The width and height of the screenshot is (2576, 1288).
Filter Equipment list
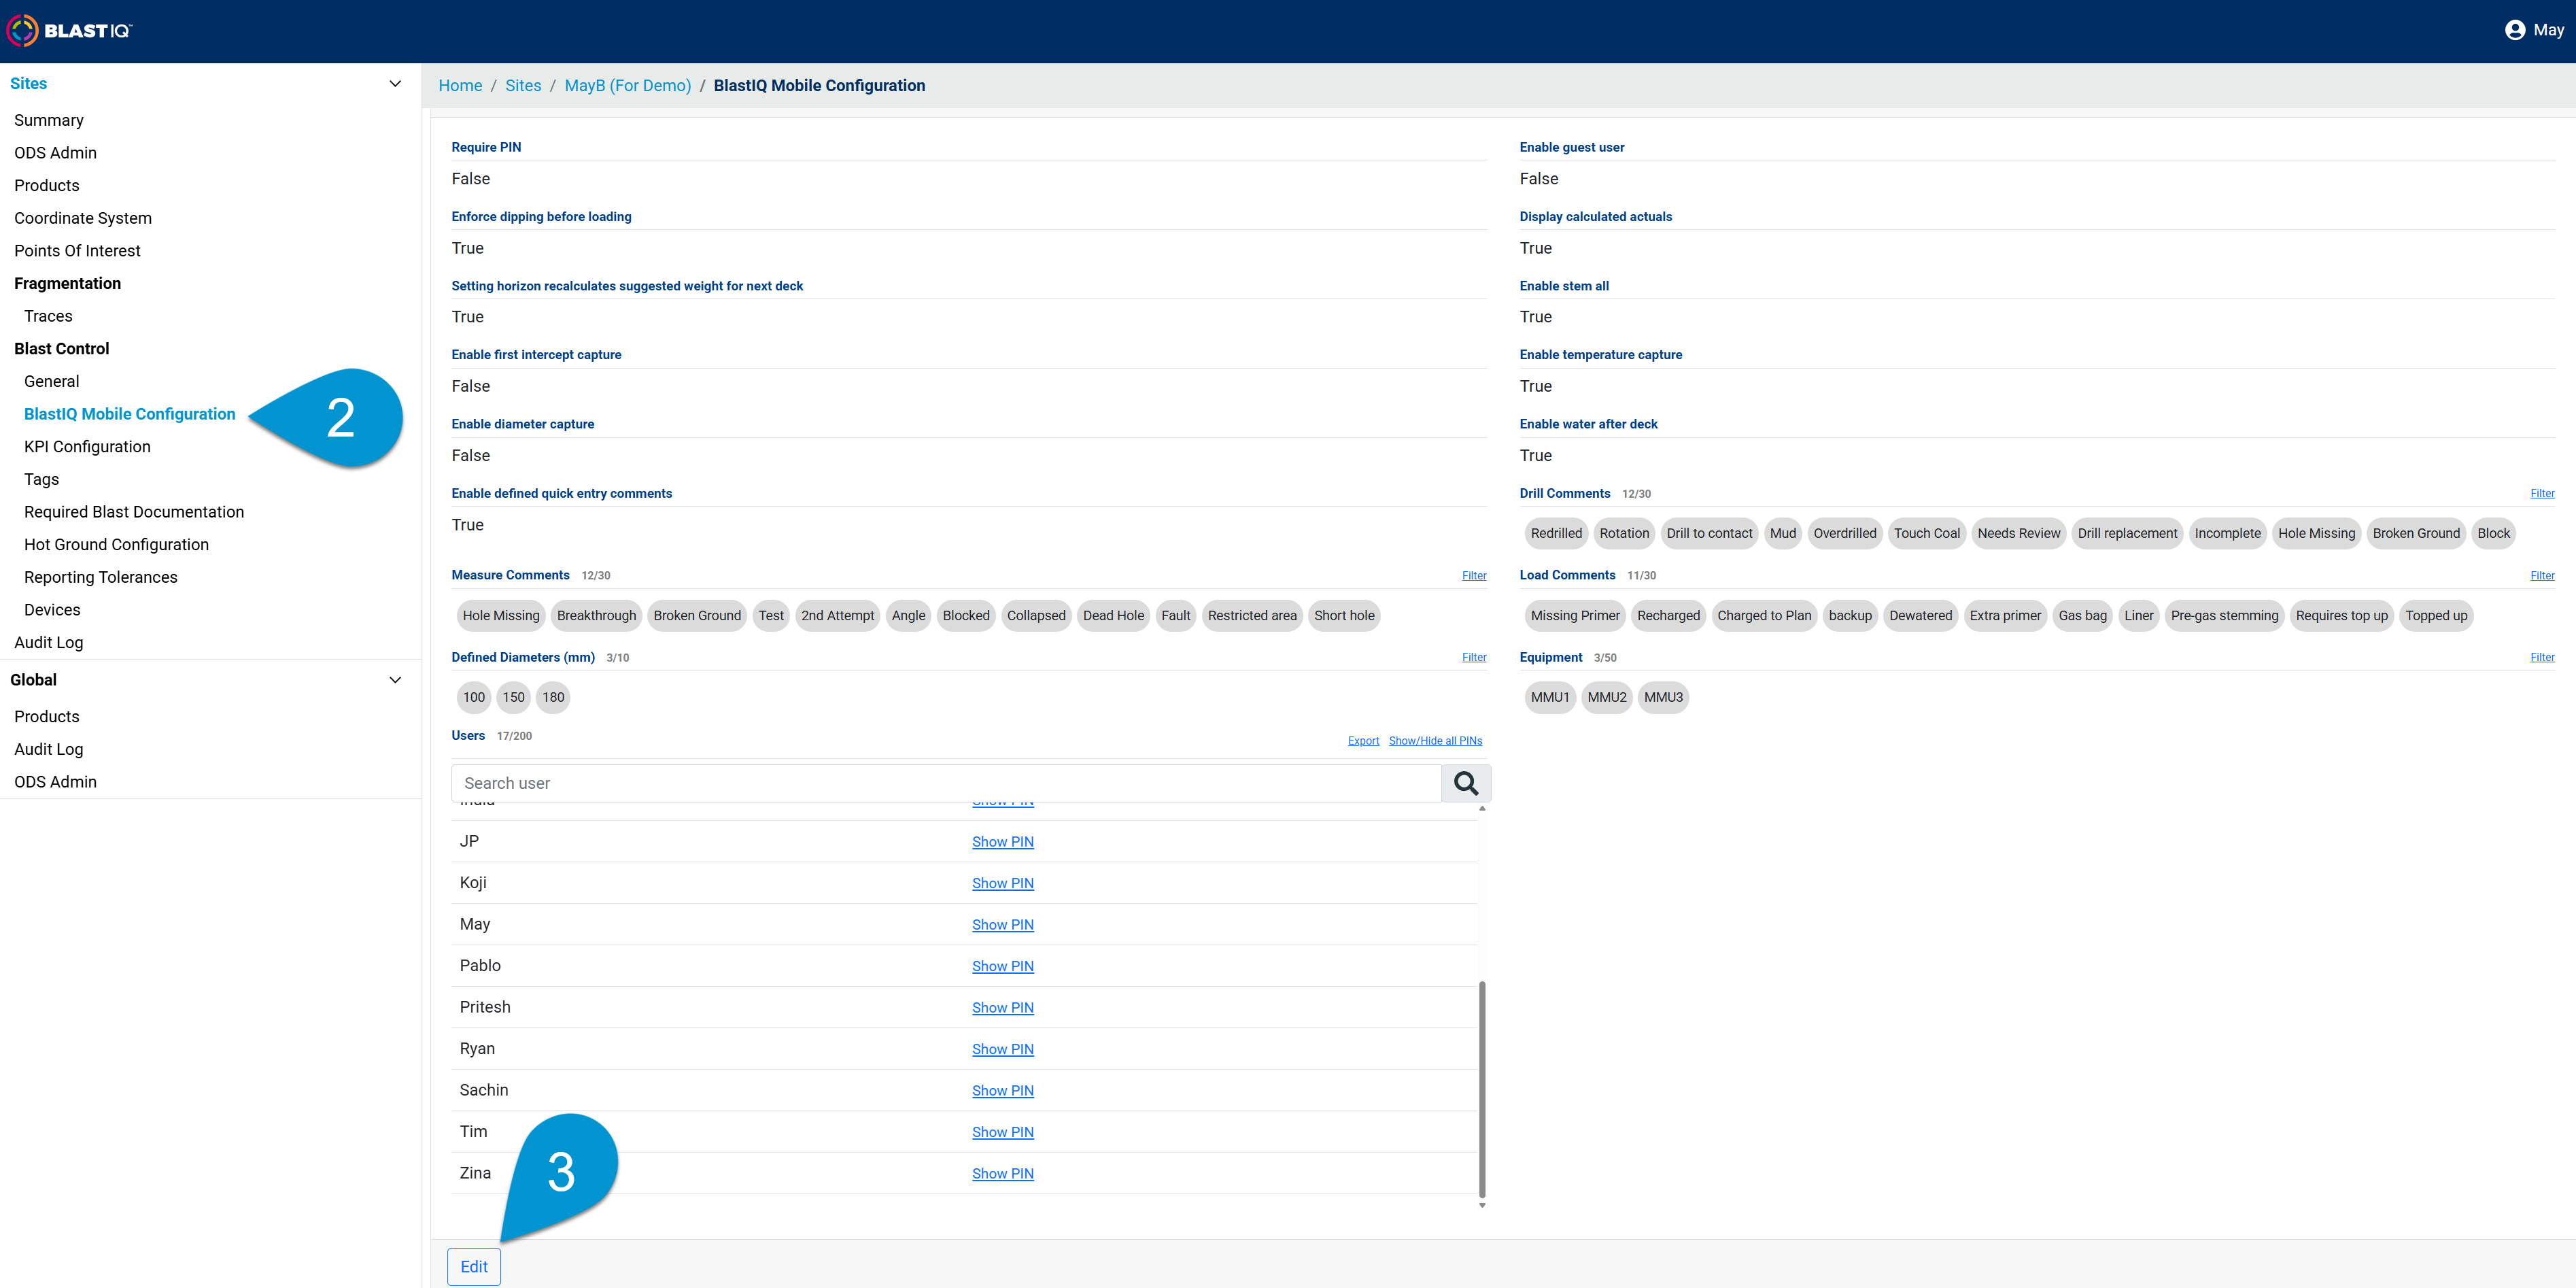point(2542,658)
